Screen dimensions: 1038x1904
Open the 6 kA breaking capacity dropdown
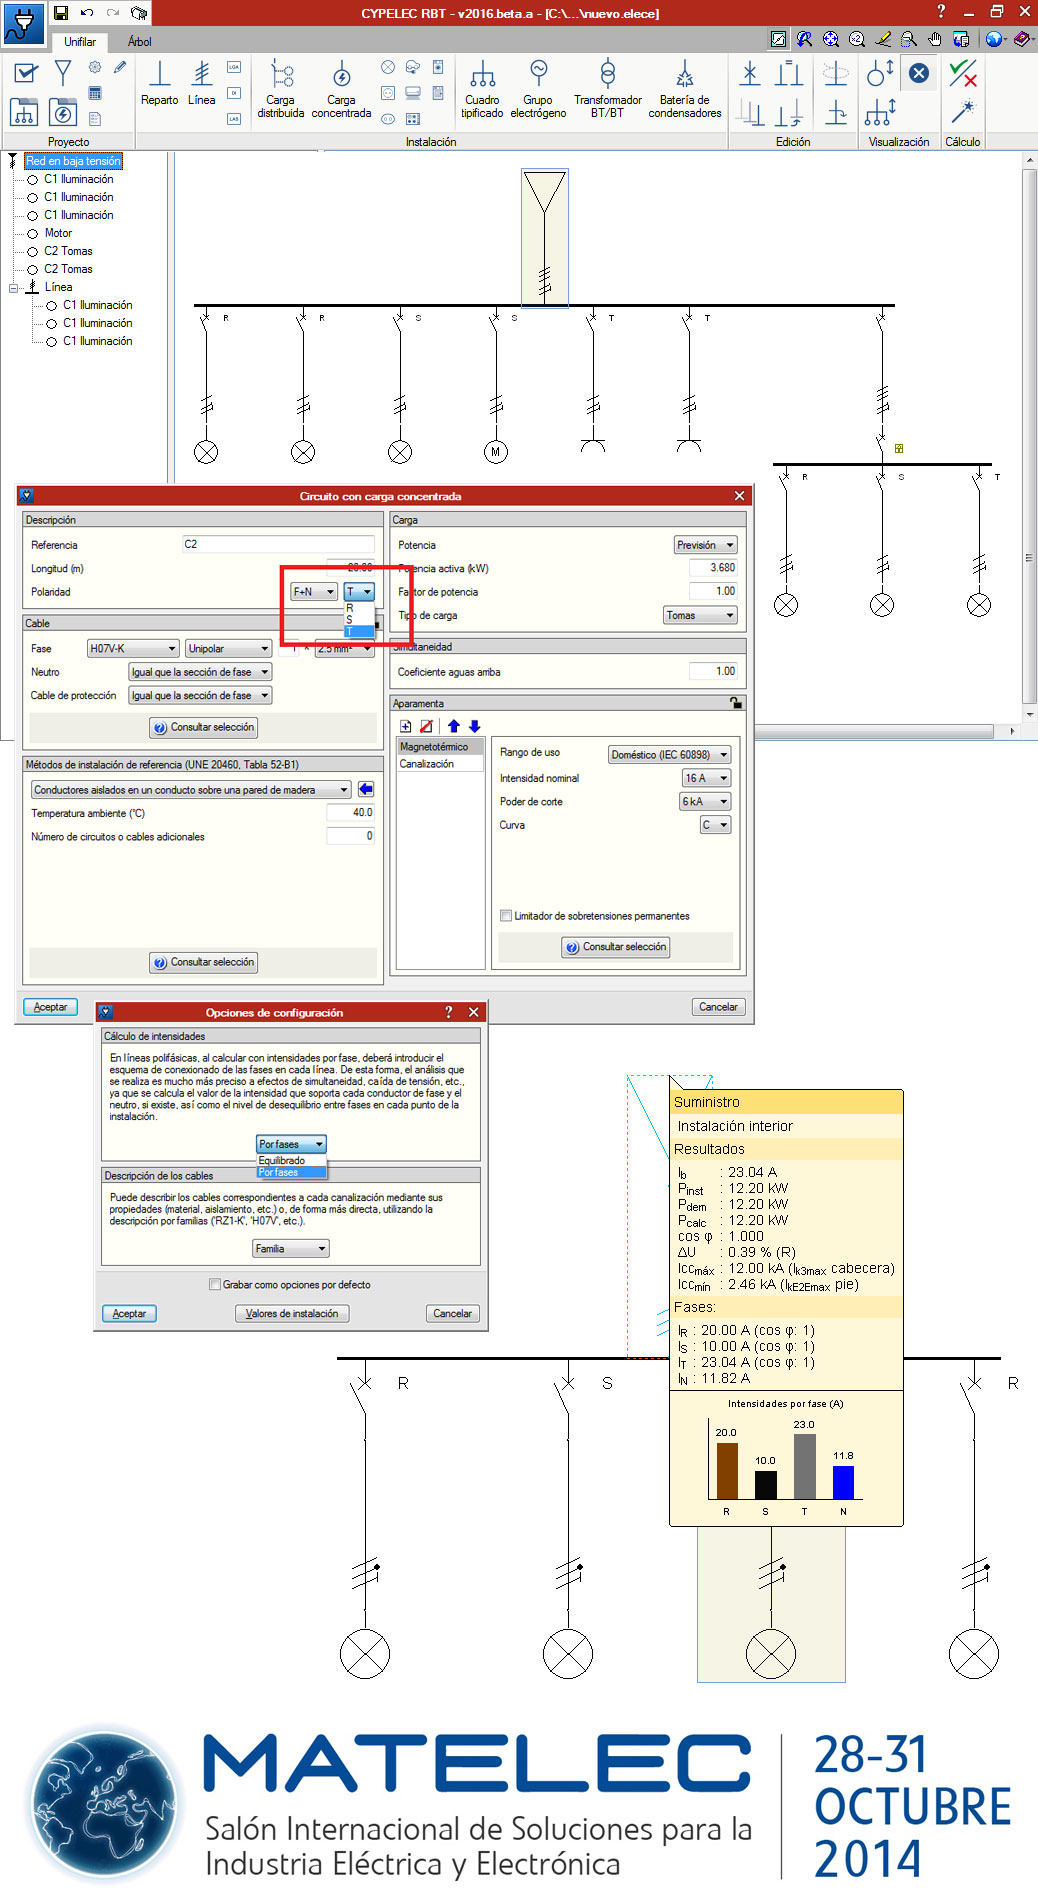click(x=706, y=802)
